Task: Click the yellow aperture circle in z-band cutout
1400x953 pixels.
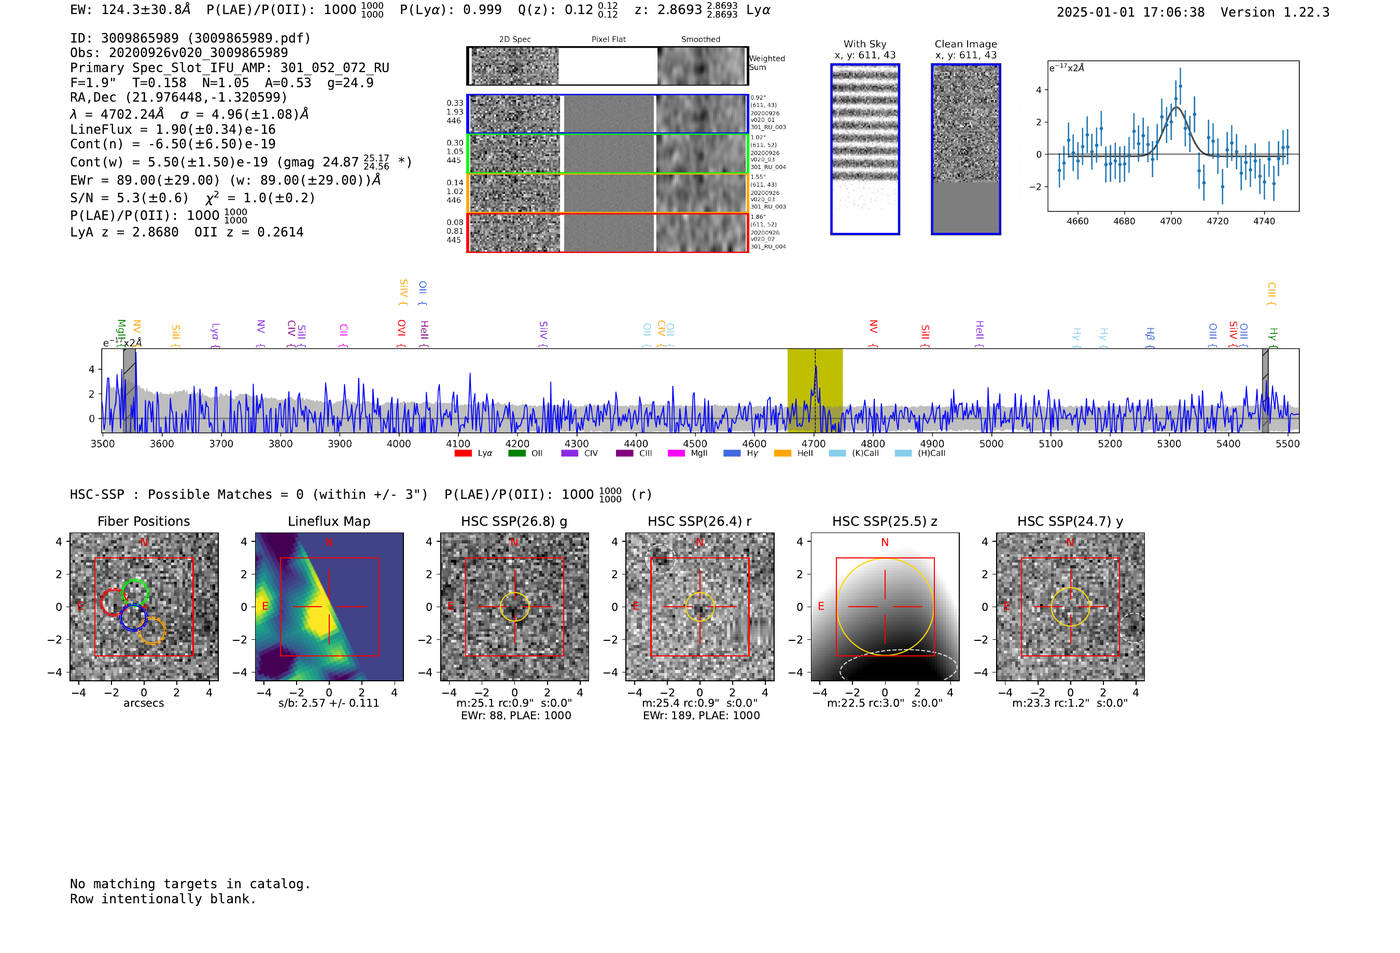Action: click(x=885, y=607)
